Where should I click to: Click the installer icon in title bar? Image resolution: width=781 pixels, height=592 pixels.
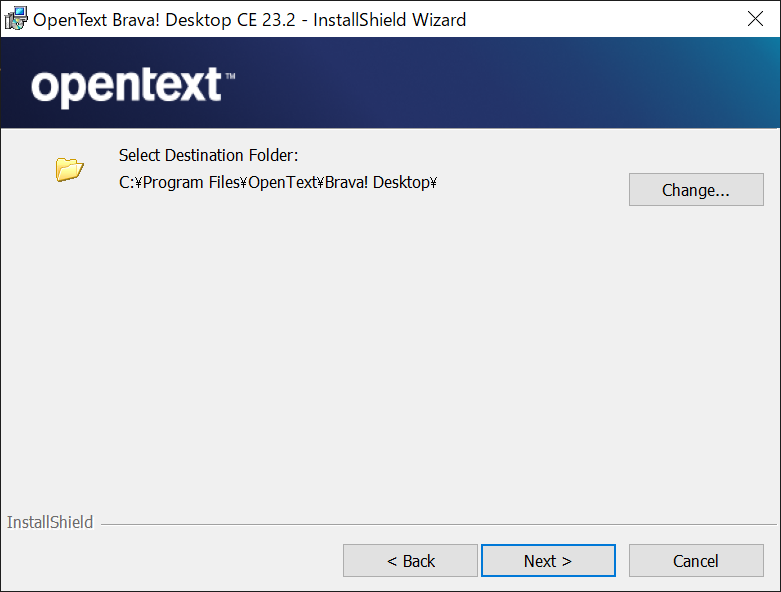pos(15,19)
